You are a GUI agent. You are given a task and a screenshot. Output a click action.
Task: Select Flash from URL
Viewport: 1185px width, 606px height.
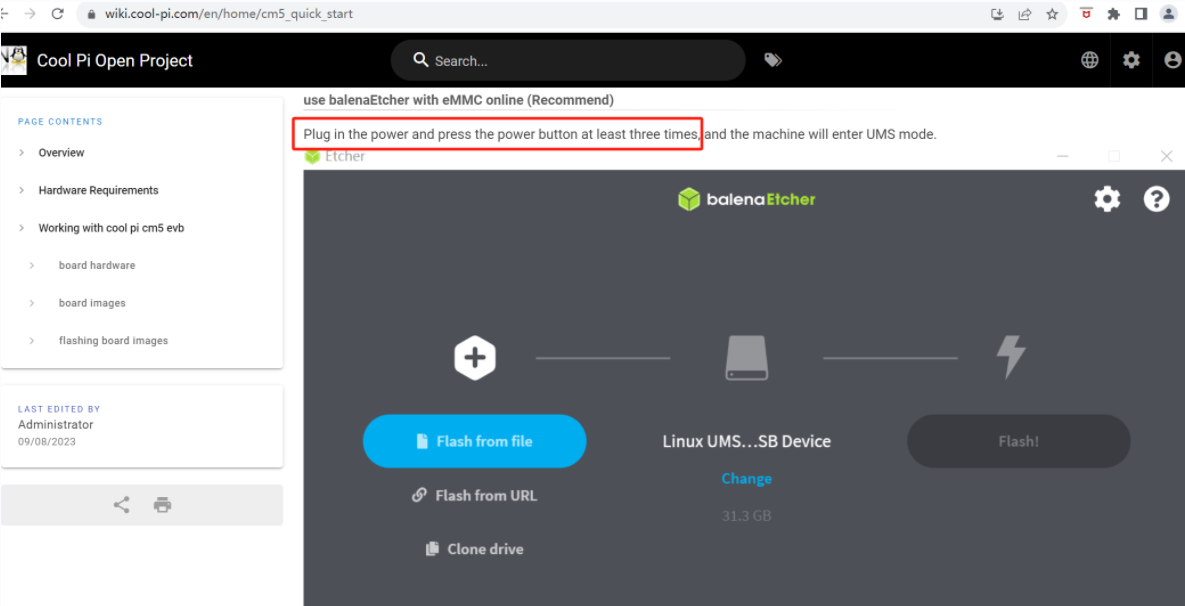(x=475, y=496)
